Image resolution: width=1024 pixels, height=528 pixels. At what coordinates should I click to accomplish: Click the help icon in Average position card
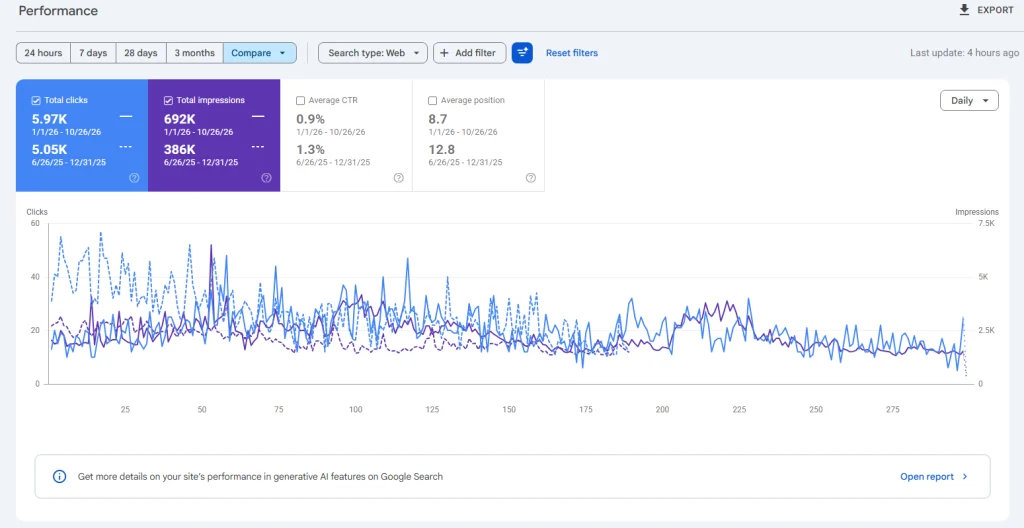tap(530, 178)
